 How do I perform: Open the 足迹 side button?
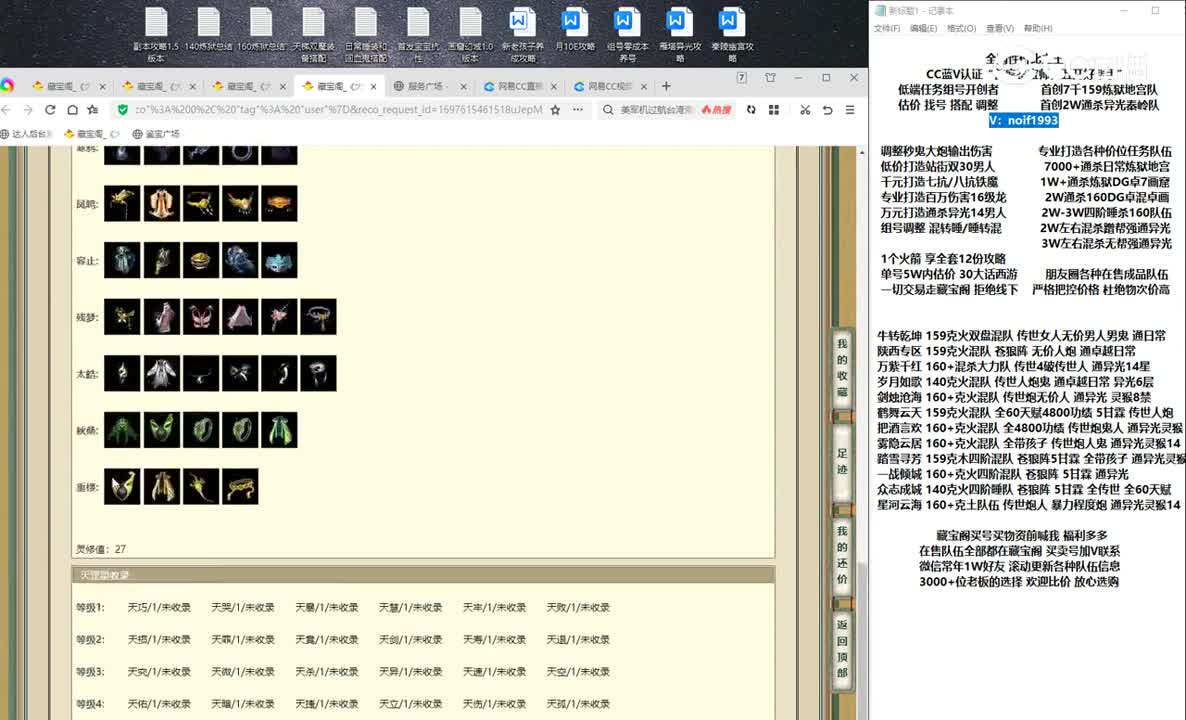pos(842,461)
